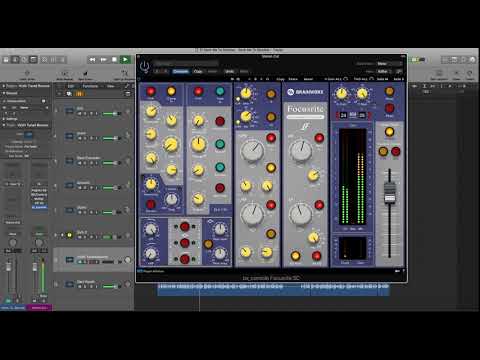Screen dimensions: 480x360
Task: Click the yellow-lit button on the sixth track header
Action: (69, 235)
